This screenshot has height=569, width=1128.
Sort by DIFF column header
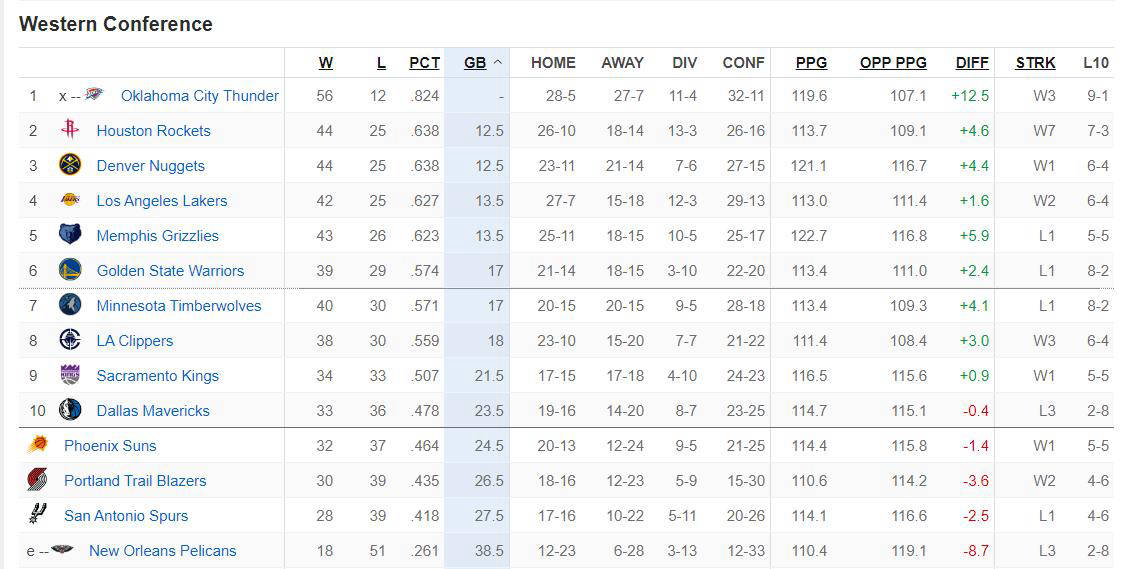point(972,63)
